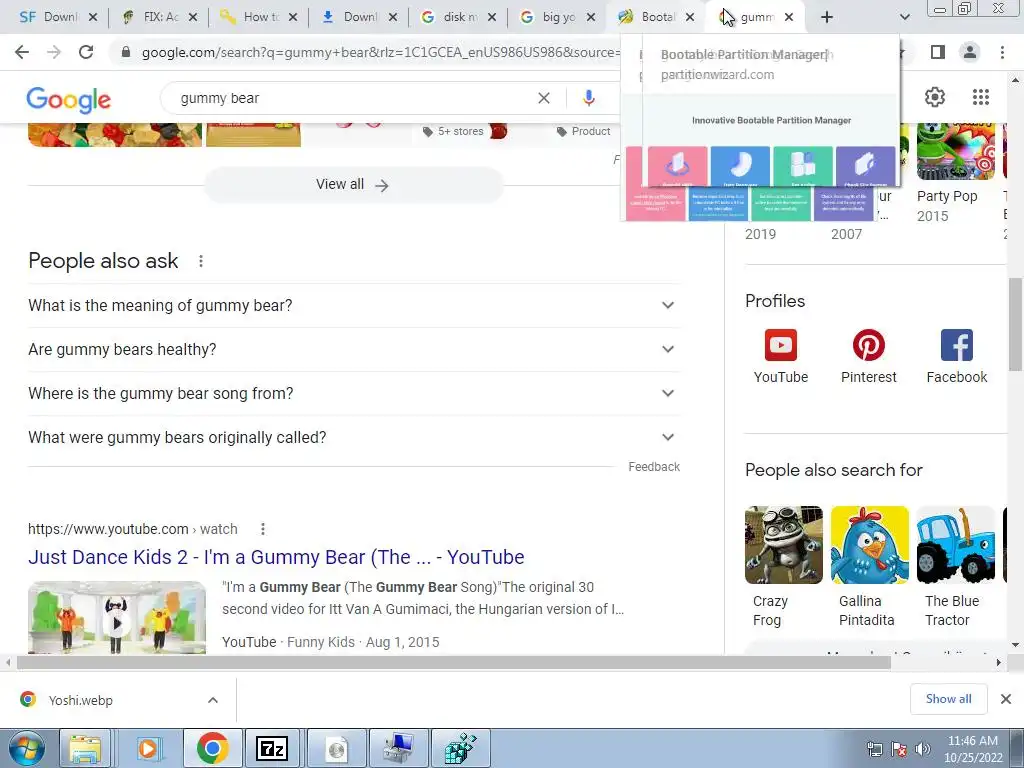The image size is (1024, 768).
Task: Open the Yoshi.webp downloaded file
Action: (80, 700)
